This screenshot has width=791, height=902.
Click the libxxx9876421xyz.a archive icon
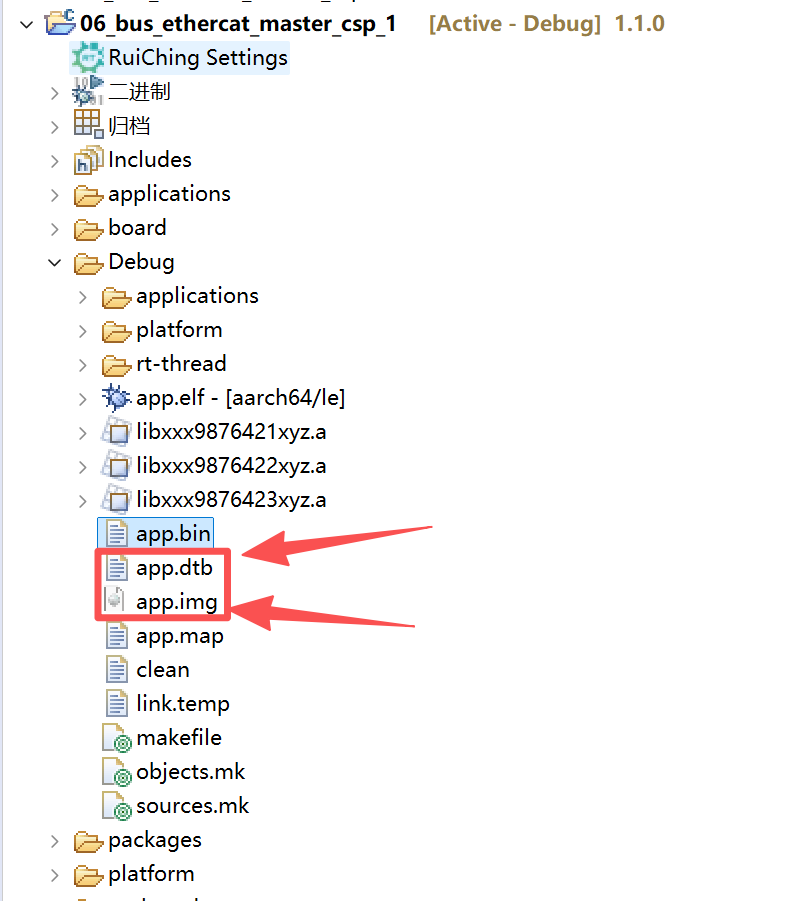116,432
